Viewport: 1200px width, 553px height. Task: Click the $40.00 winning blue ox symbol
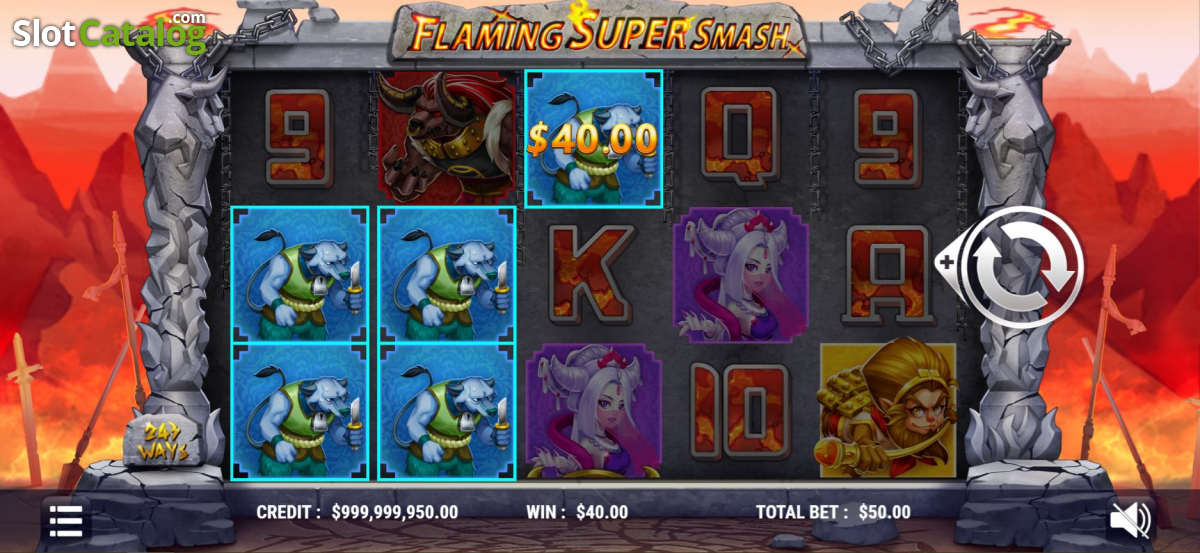point(594,138)
